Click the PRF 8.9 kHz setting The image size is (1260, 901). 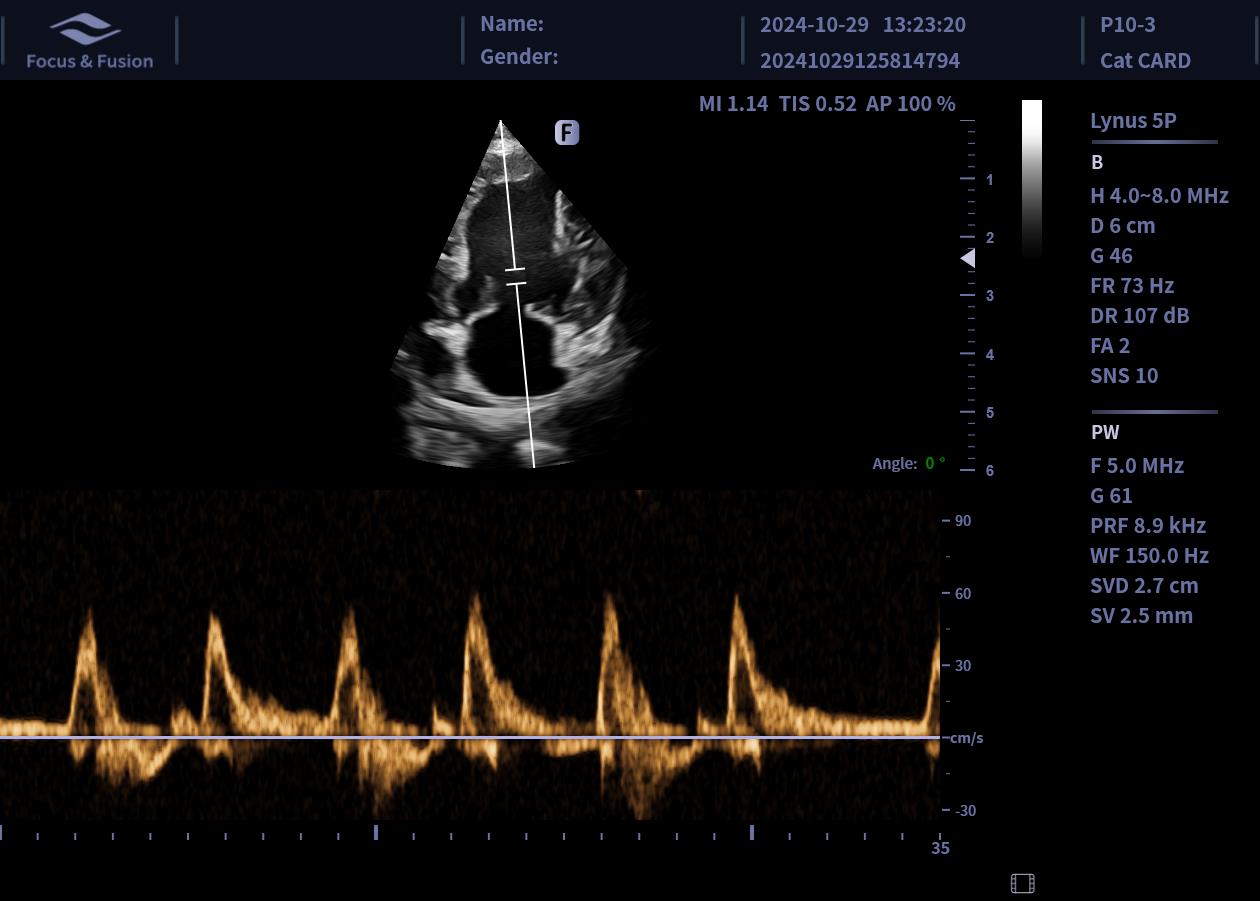tap(1147, 525)
